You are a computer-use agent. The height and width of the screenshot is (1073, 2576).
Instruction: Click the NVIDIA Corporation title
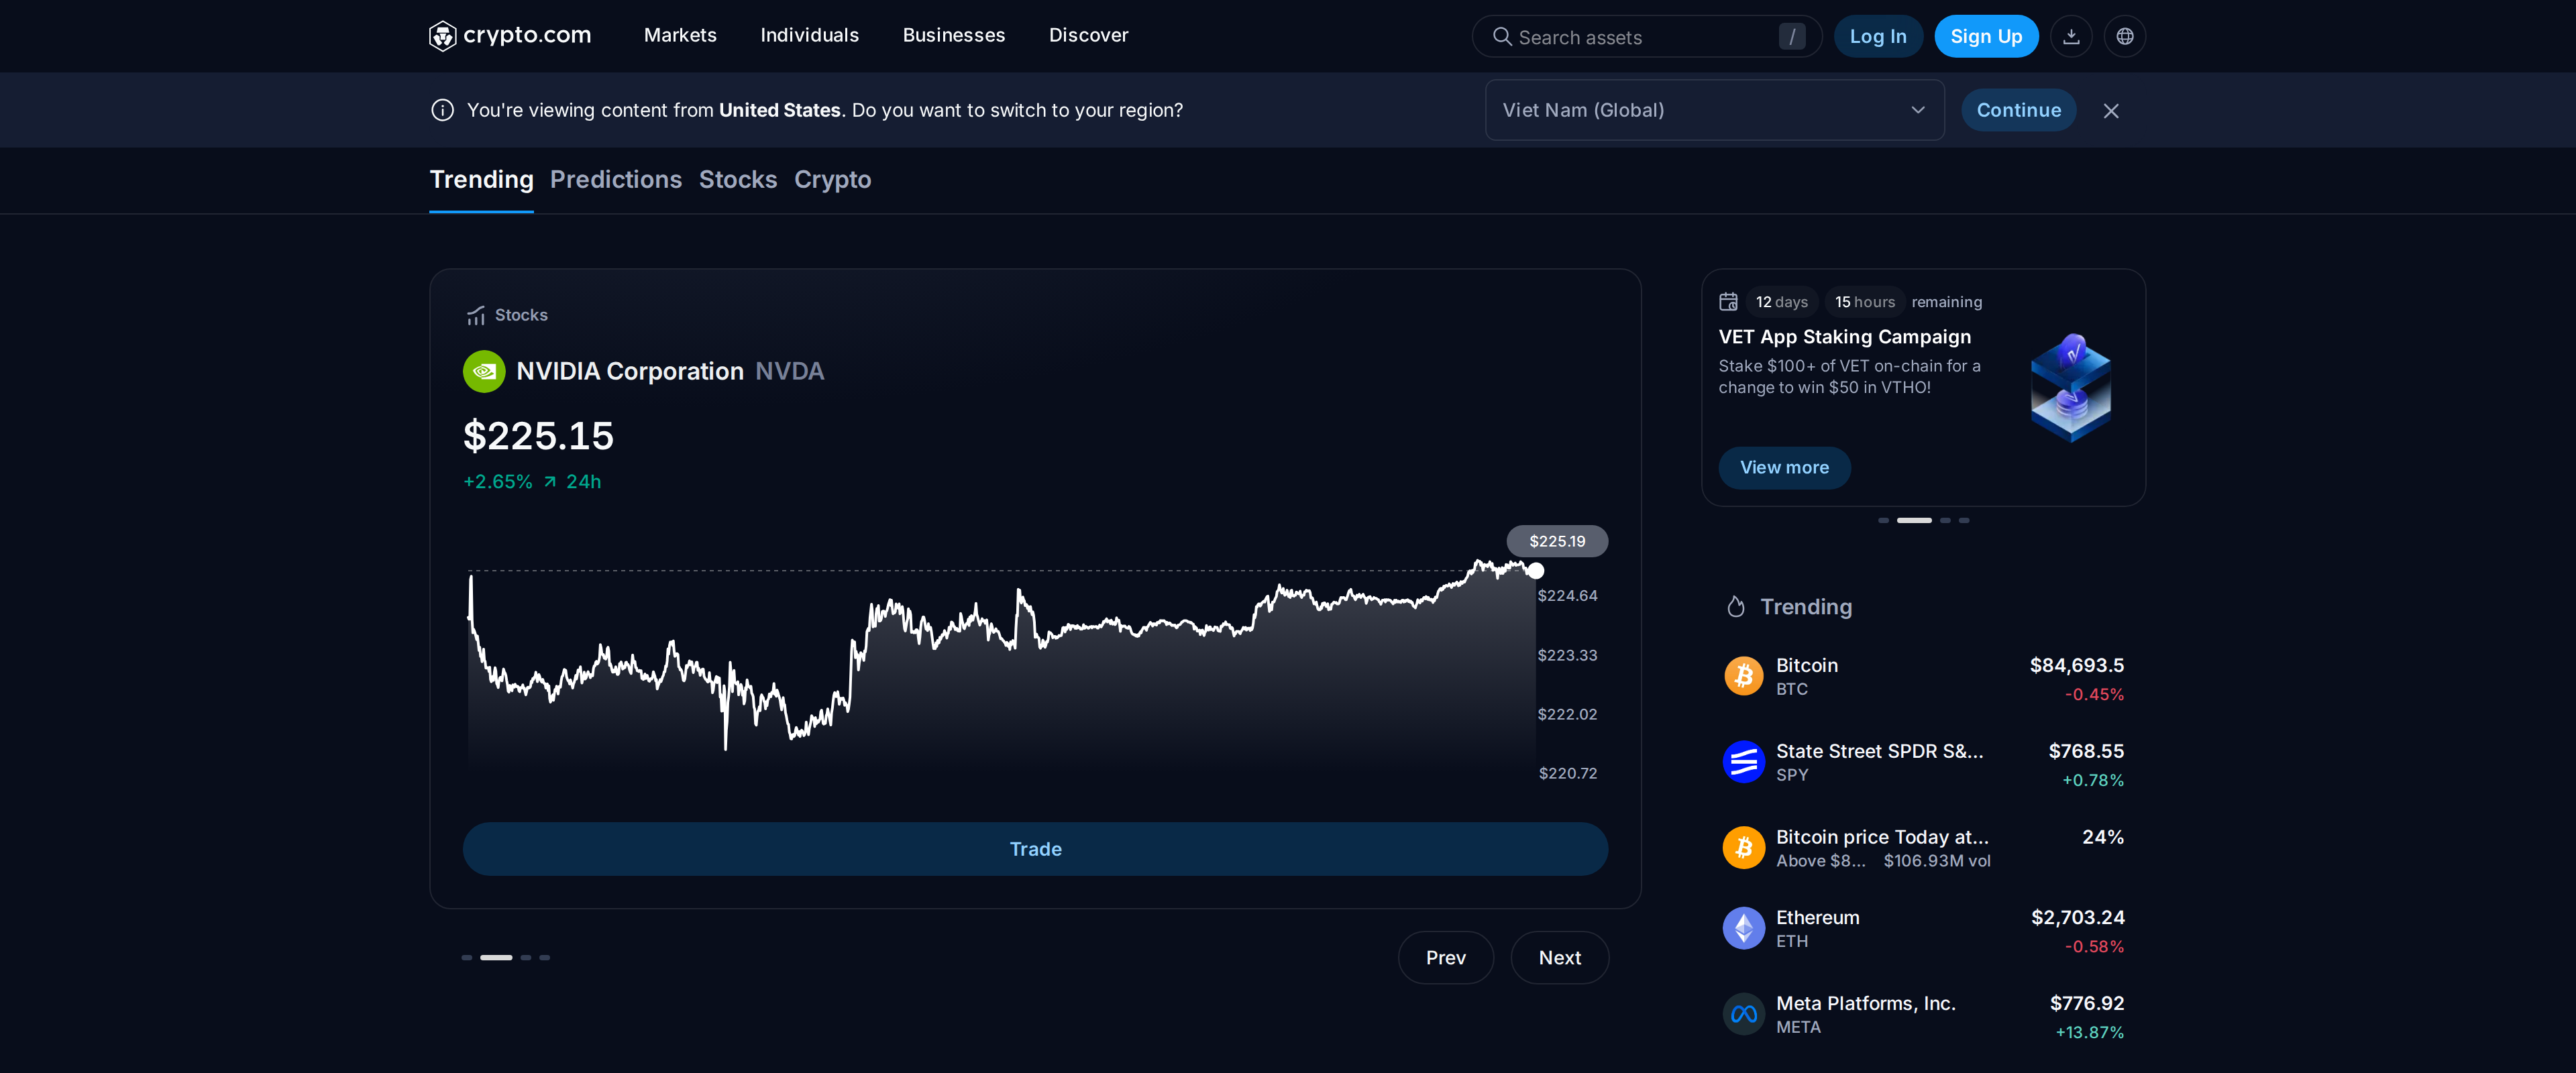coord(630,371)
